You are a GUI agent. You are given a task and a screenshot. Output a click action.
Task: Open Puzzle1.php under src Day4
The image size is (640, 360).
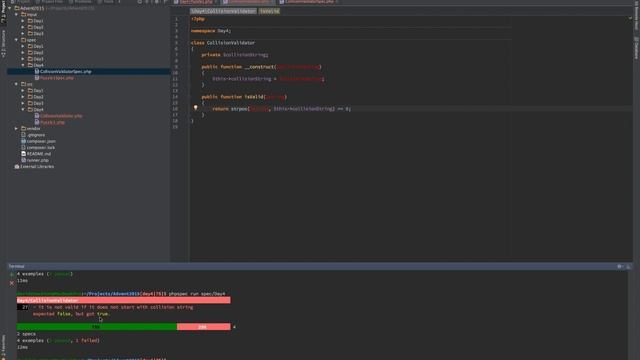click(52, 122)
